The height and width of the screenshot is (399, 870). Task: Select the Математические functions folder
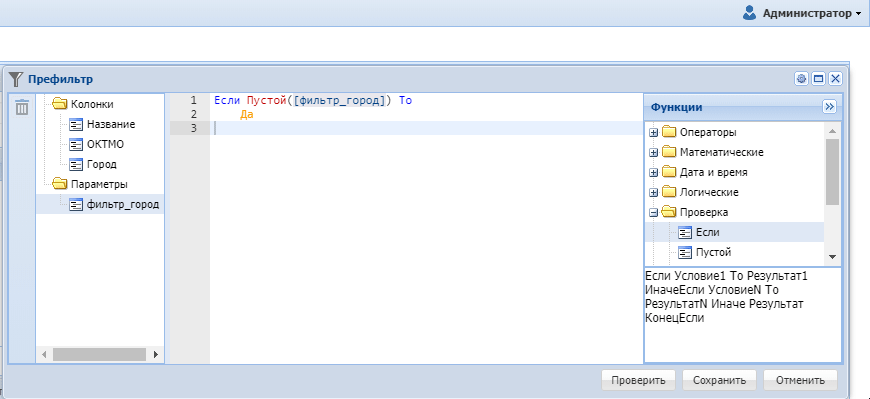[721, 152]
